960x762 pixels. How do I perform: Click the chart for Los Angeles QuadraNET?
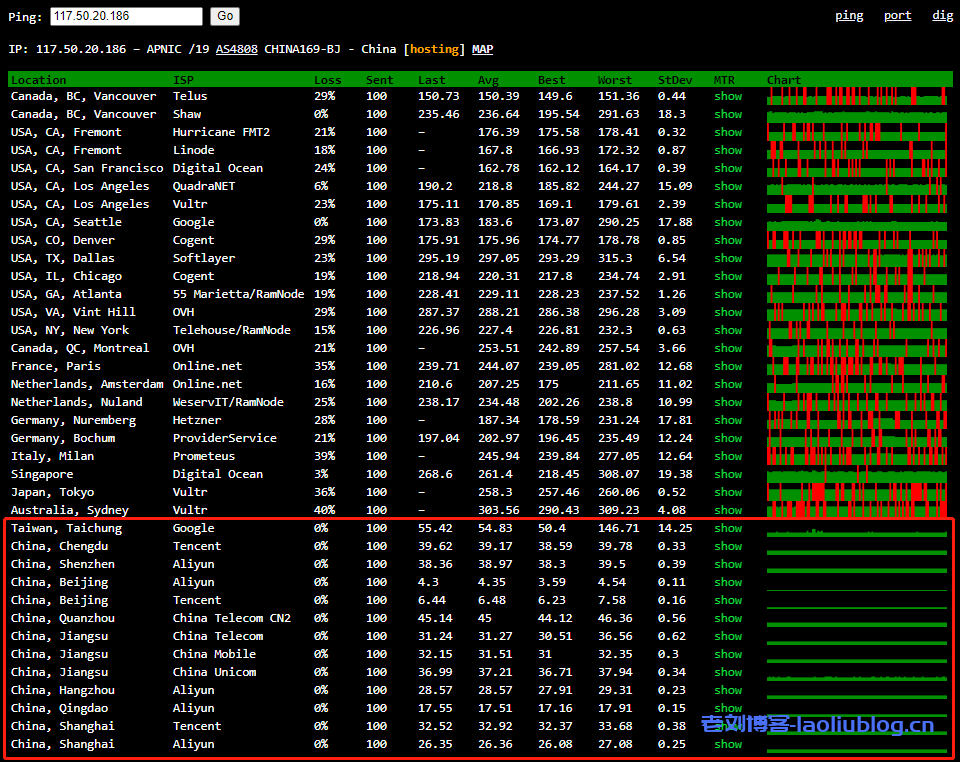(856, 186)
